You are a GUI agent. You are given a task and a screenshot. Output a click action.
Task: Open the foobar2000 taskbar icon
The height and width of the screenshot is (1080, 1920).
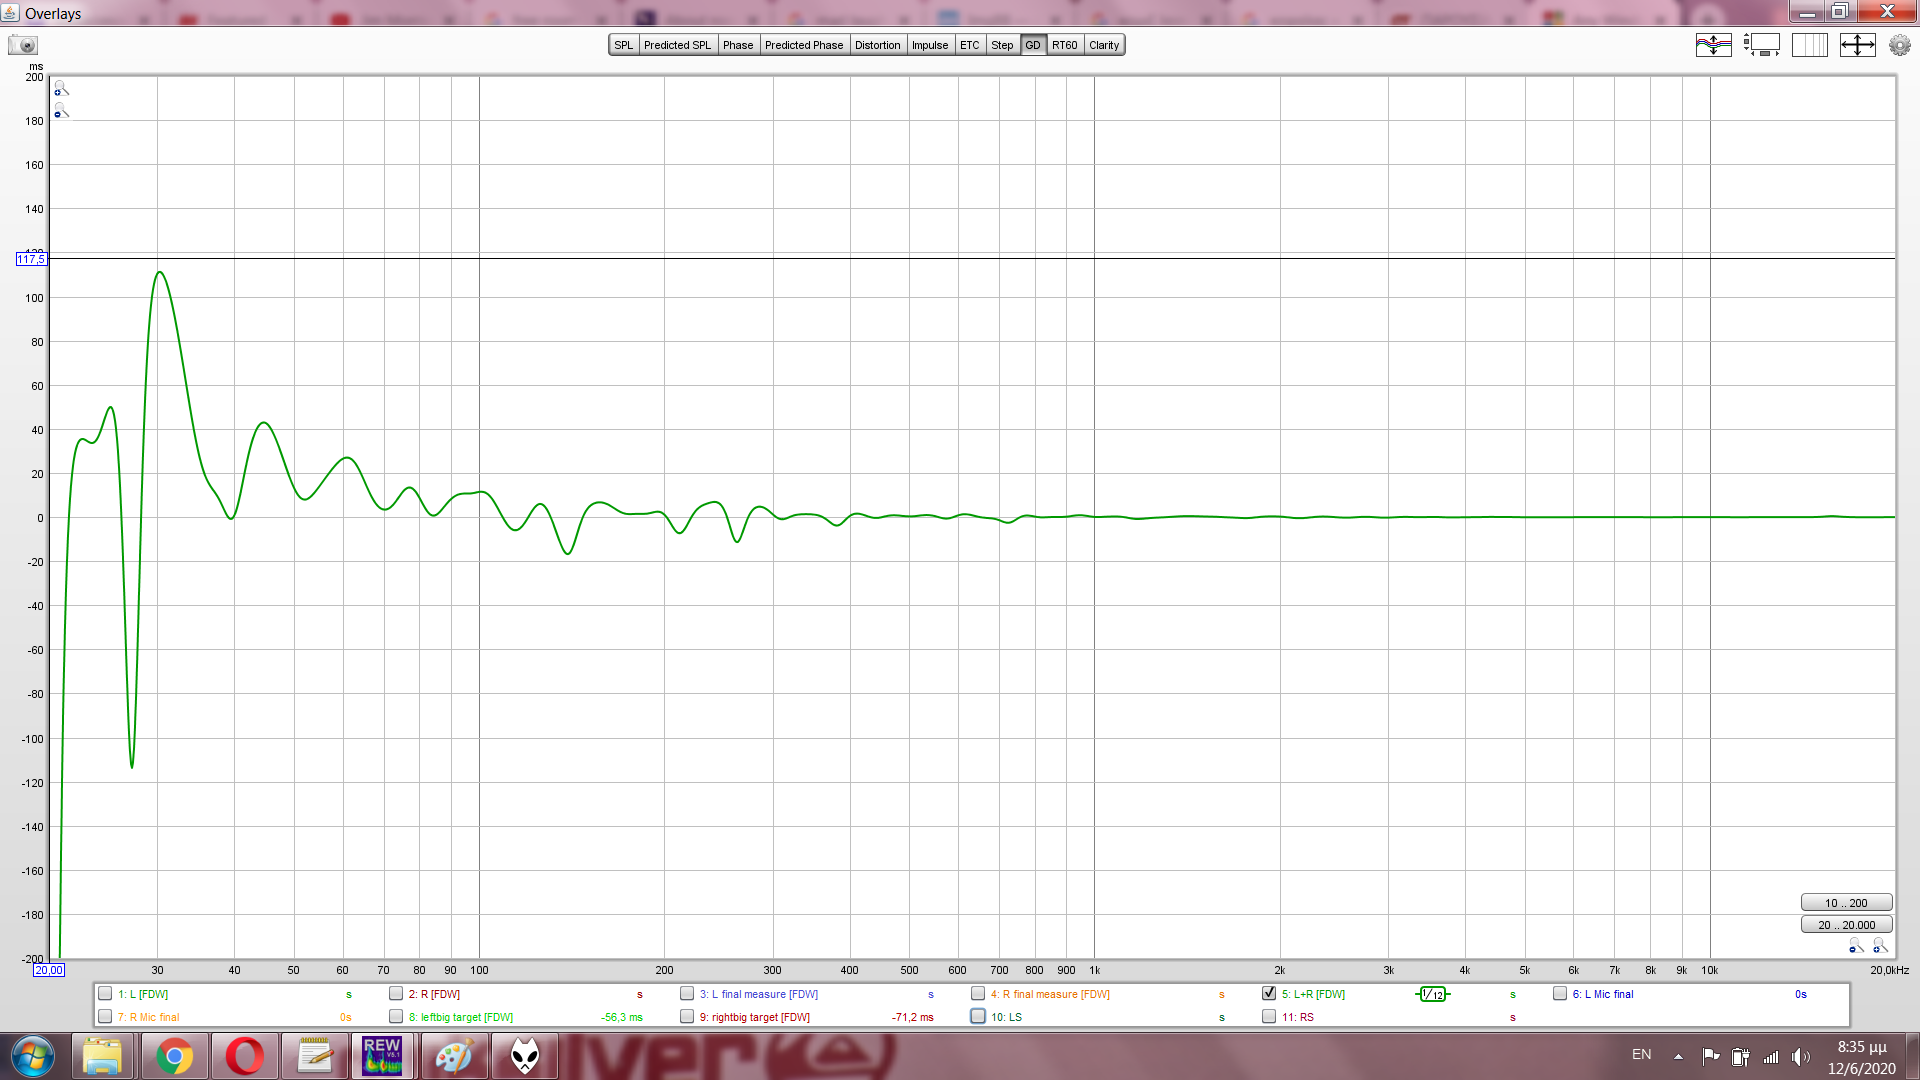[524, 1056]
